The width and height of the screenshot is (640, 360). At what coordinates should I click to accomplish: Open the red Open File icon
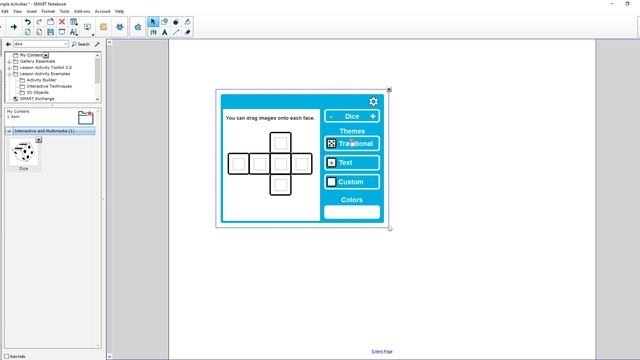pyautogui.click(x=39, y=32)
